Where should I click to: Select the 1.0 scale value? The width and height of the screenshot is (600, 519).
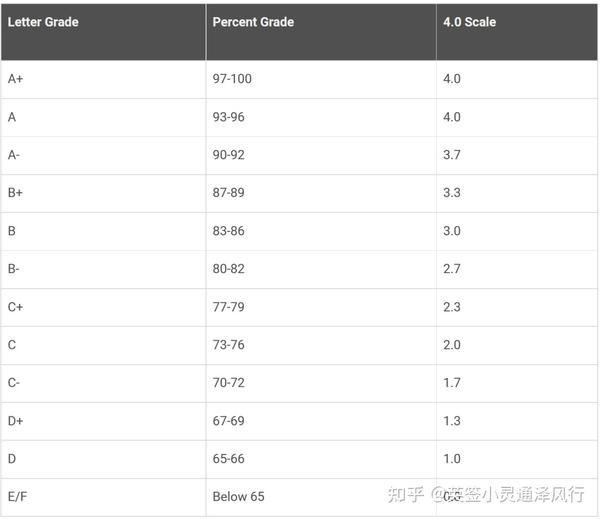tap(451, 459)
